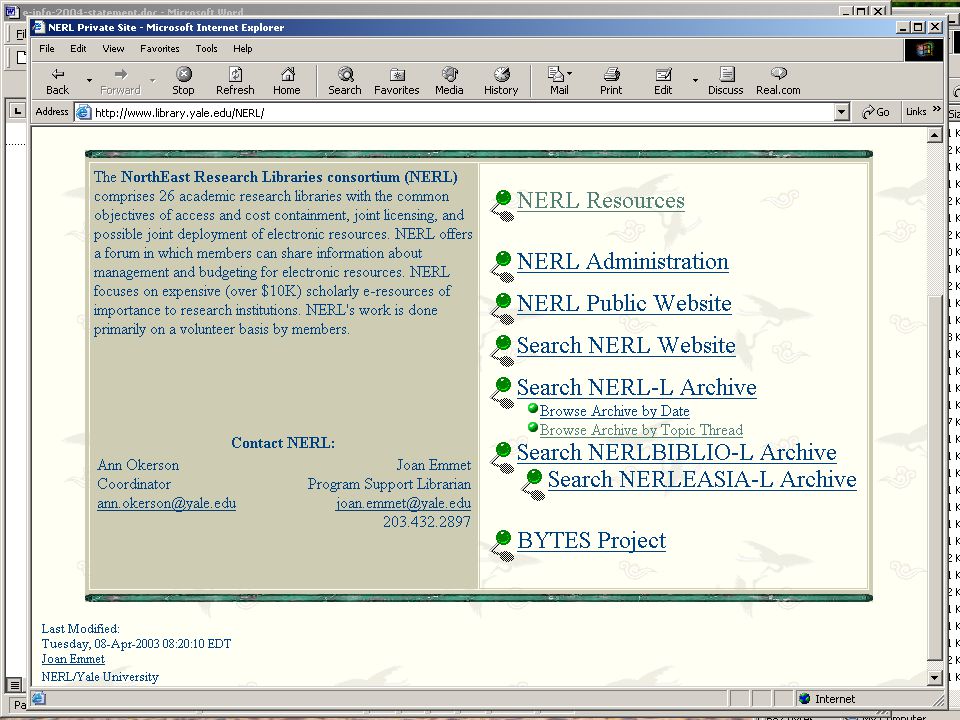
Task: Click the green pin beside NERL Resources
Action: pos(503,205)
